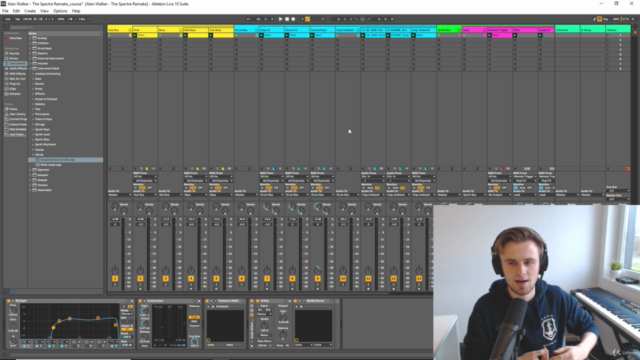Expand the Electric instrument folder
640x360 pixels.
pyautogui.click(x=30, y=53)
